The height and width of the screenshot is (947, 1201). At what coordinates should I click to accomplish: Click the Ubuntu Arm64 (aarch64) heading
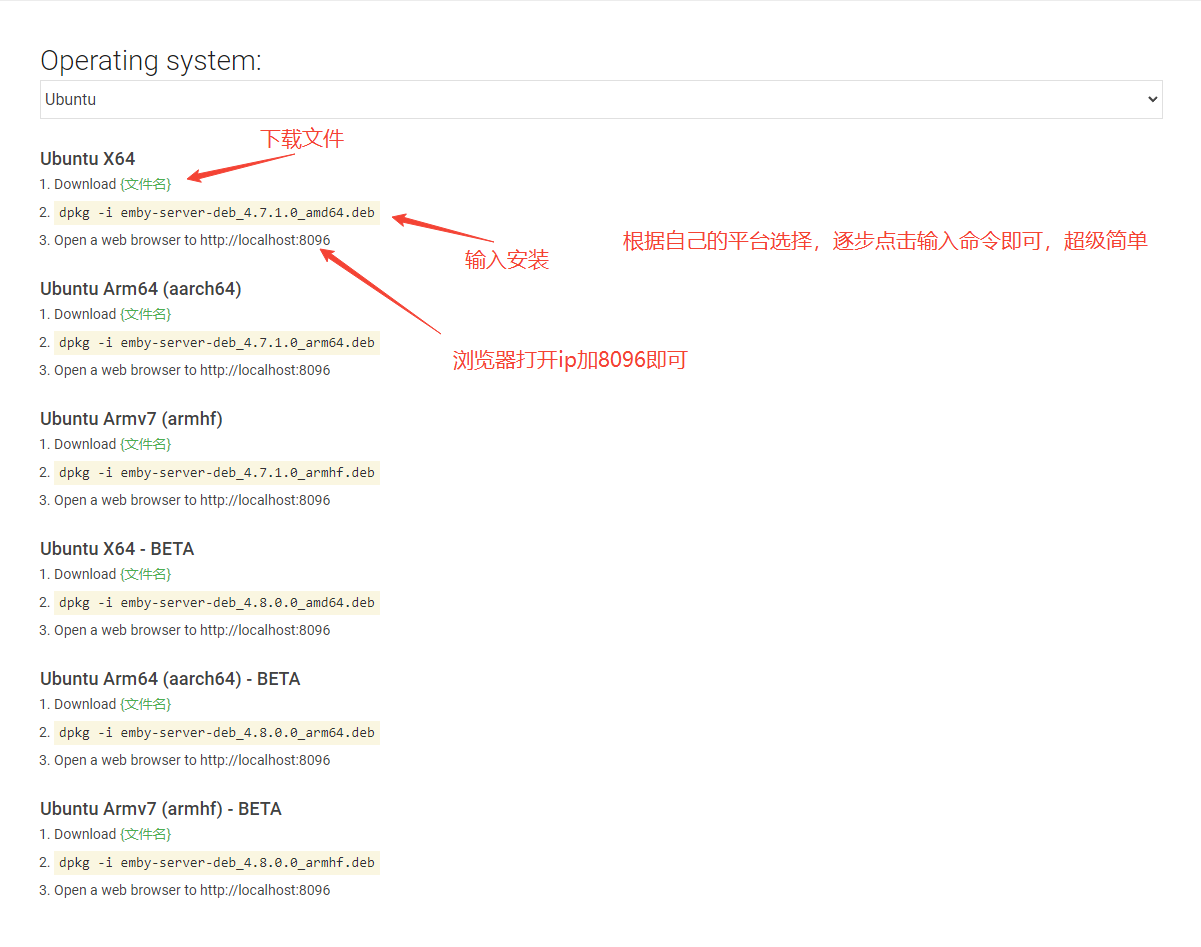[x=141, y=289]
